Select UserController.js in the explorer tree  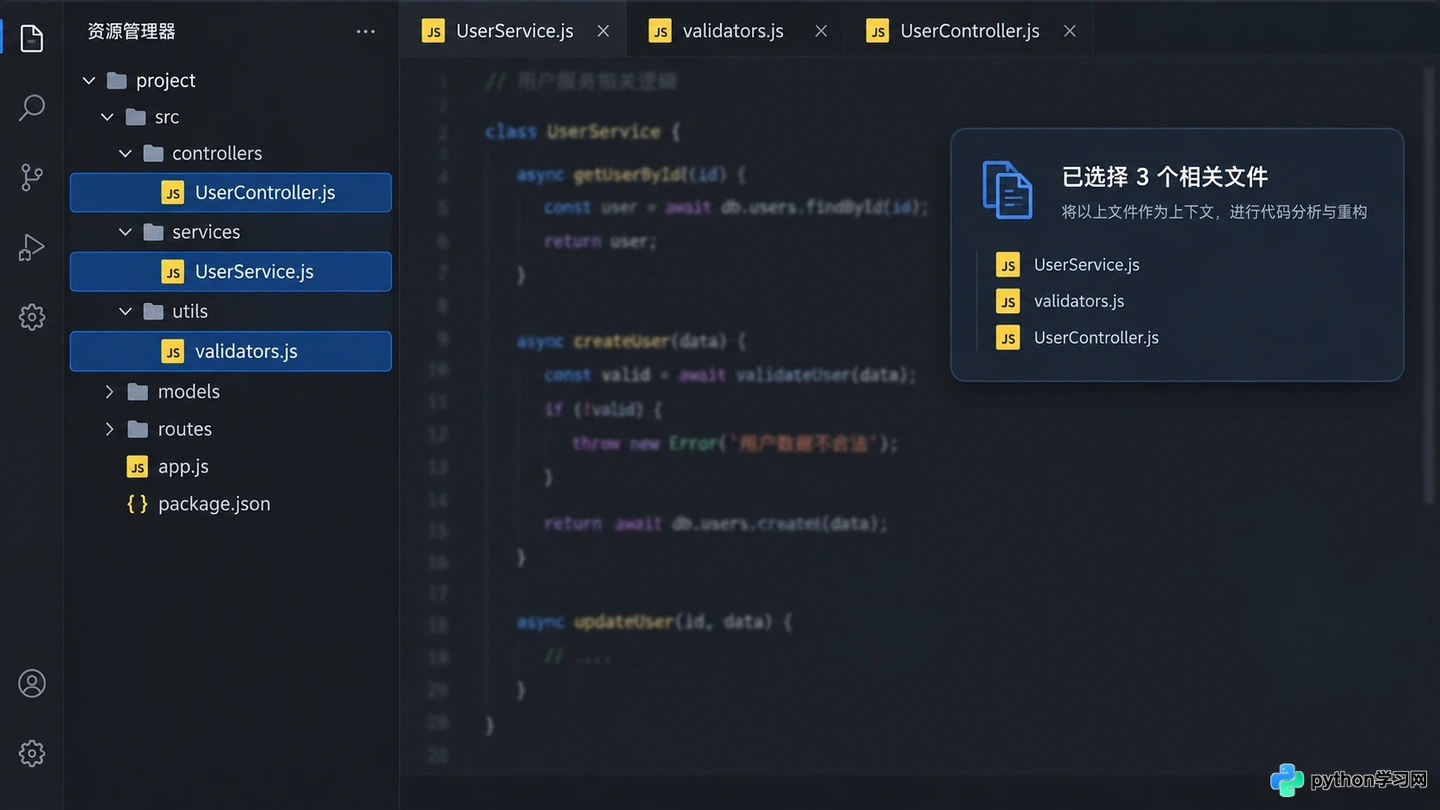[230, 193]
